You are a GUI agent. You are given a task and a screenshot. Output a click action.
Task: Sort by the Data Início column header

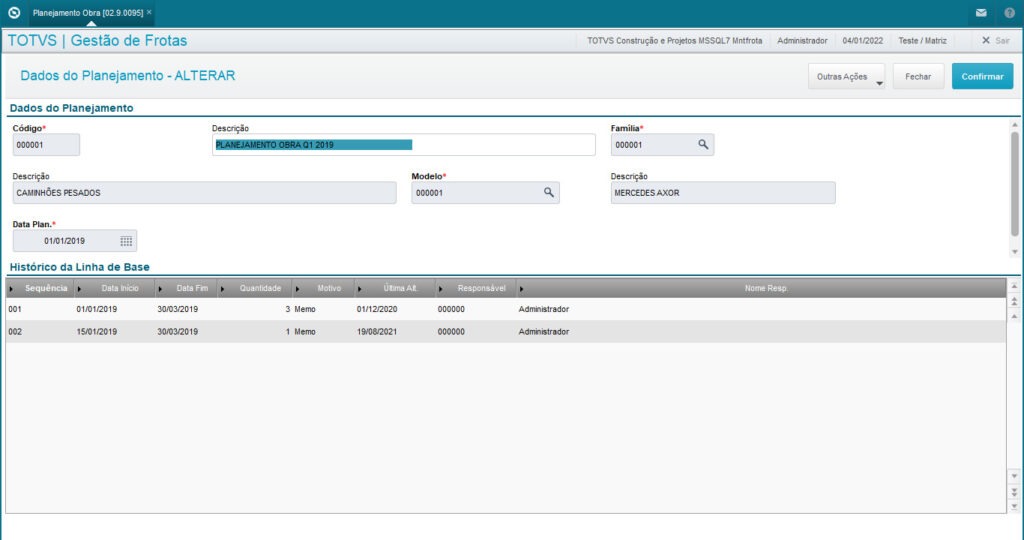(x=114, y=288)
